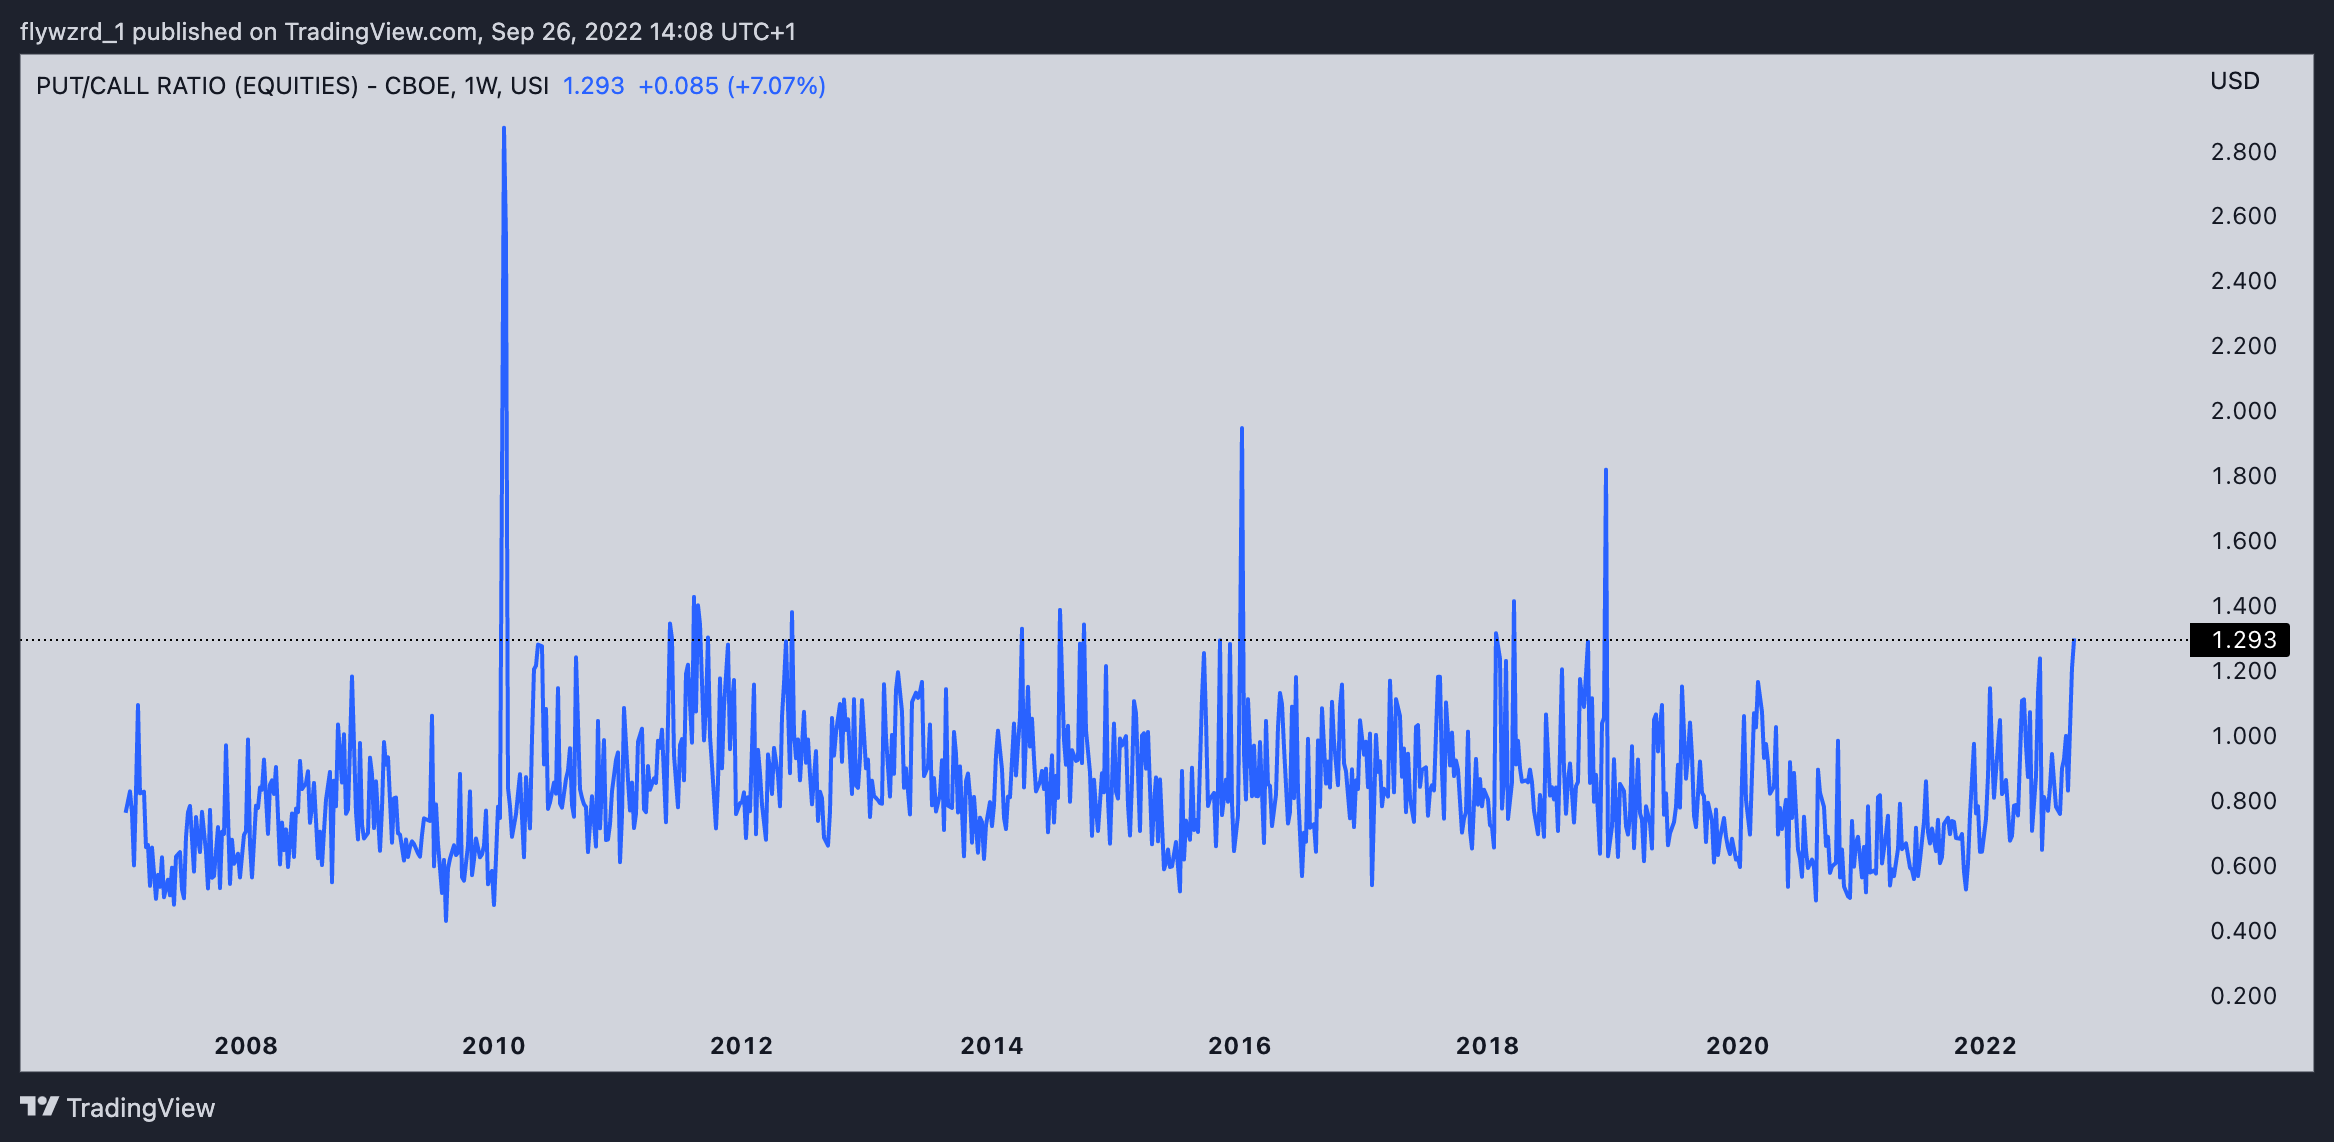The width and height of the screenshot is (2334, 1142).
Task: Select the 2022 label on time axis
Action: [1985, 1046]
